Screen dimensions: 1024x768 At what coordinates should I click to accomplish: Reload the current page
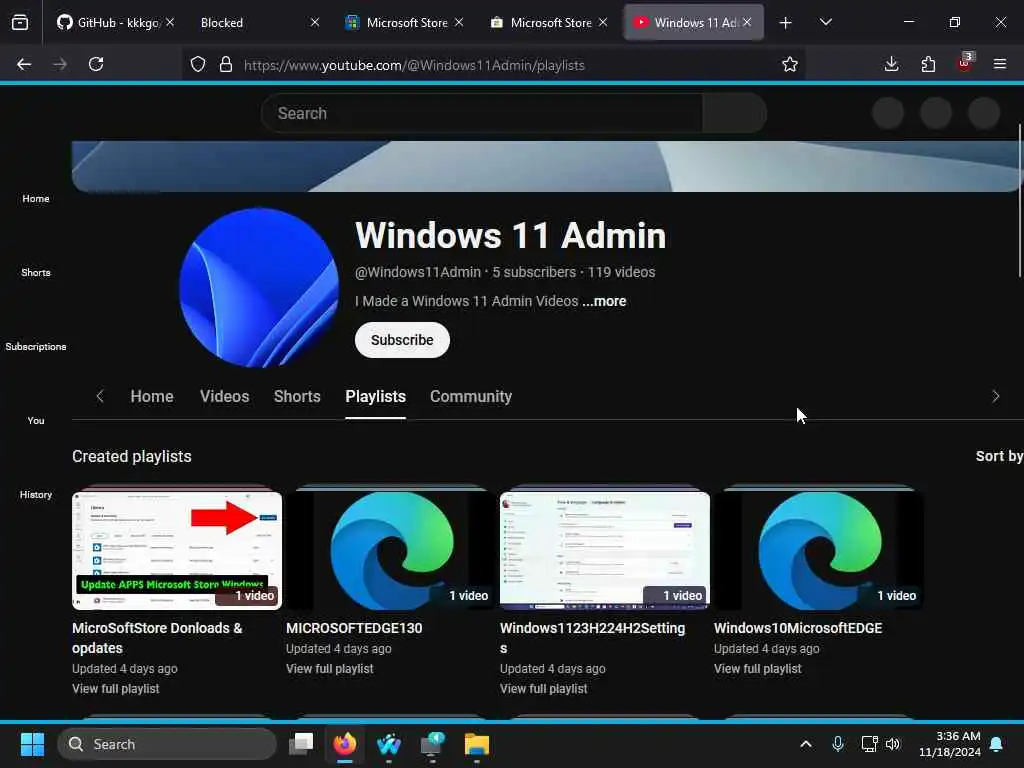pyautogui.click(x=96, y=64)
